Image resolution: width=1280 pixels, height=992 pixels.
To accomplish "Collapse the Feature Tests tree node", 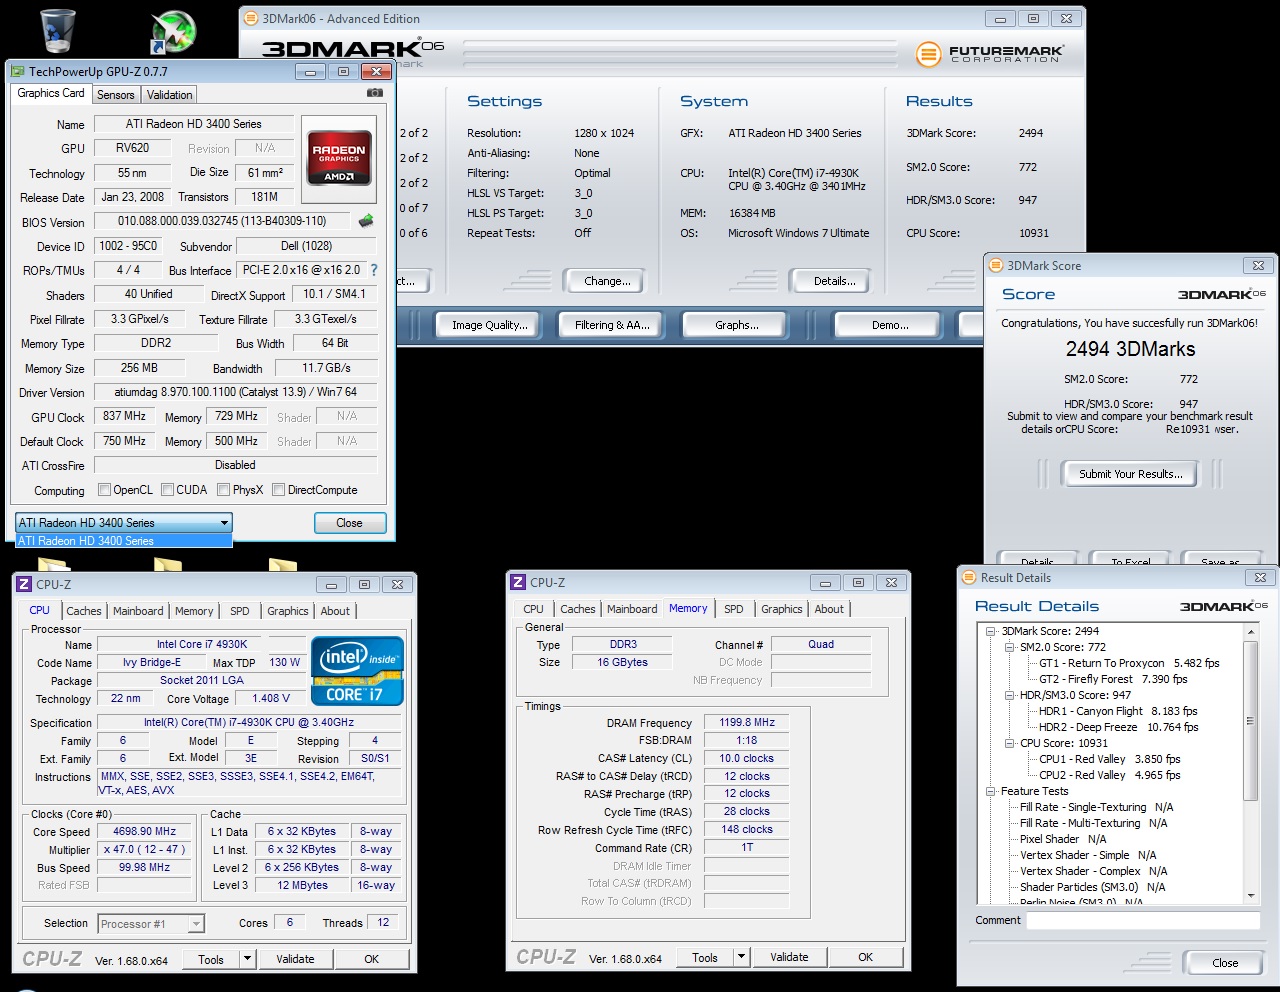I will [991, 791].
